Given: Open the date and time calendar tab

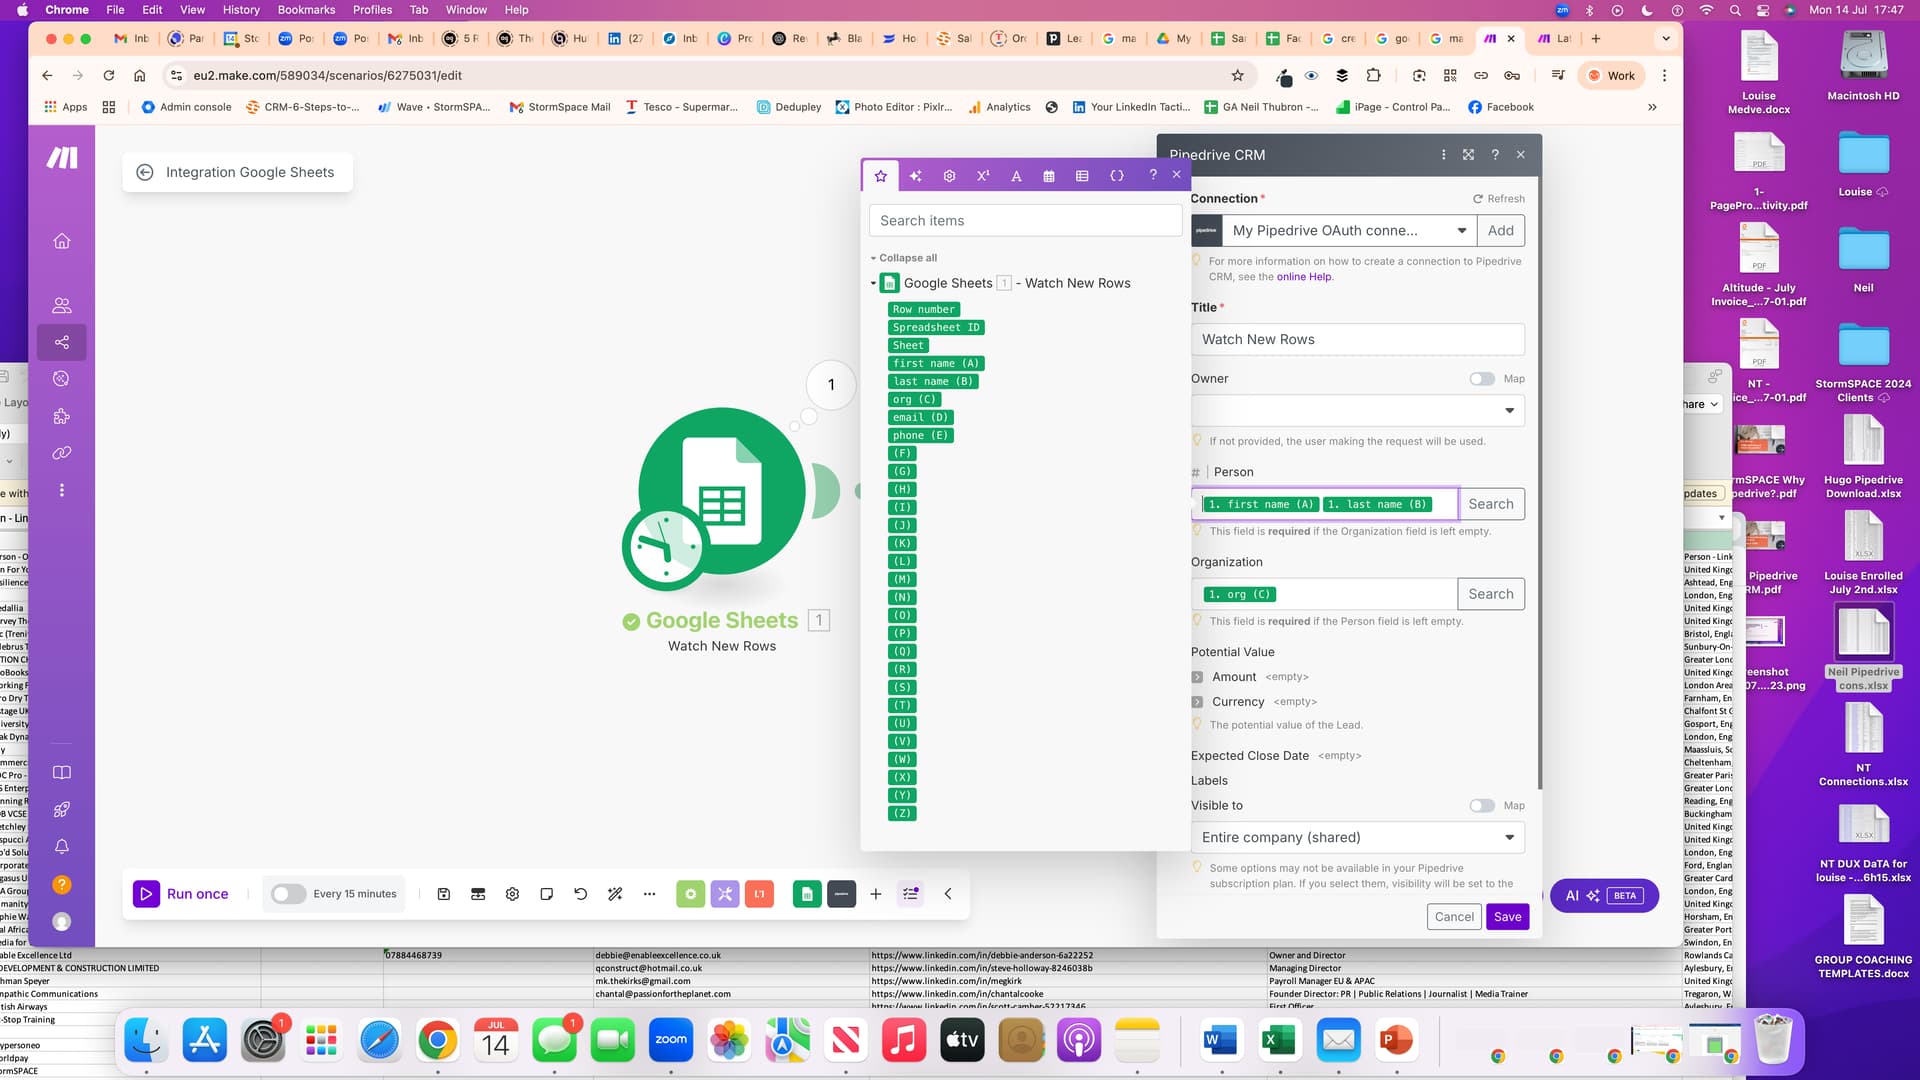Looking at the screenshot, I should tap(1049, 176).
